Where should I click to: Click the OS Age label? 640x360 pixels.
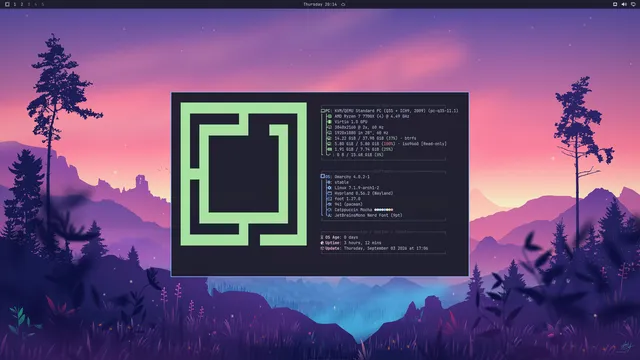click(333, 237)
